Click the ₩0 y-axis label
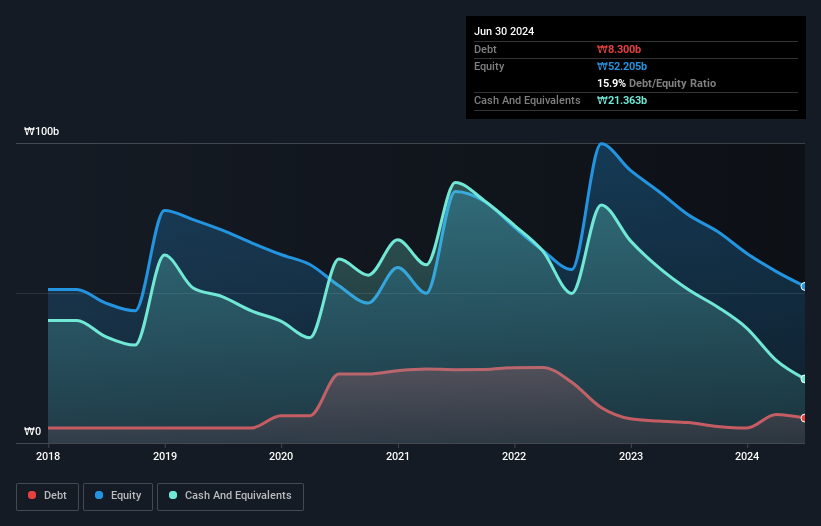The height and width of the screenshot is (526, 821). (x=32, y=431)
